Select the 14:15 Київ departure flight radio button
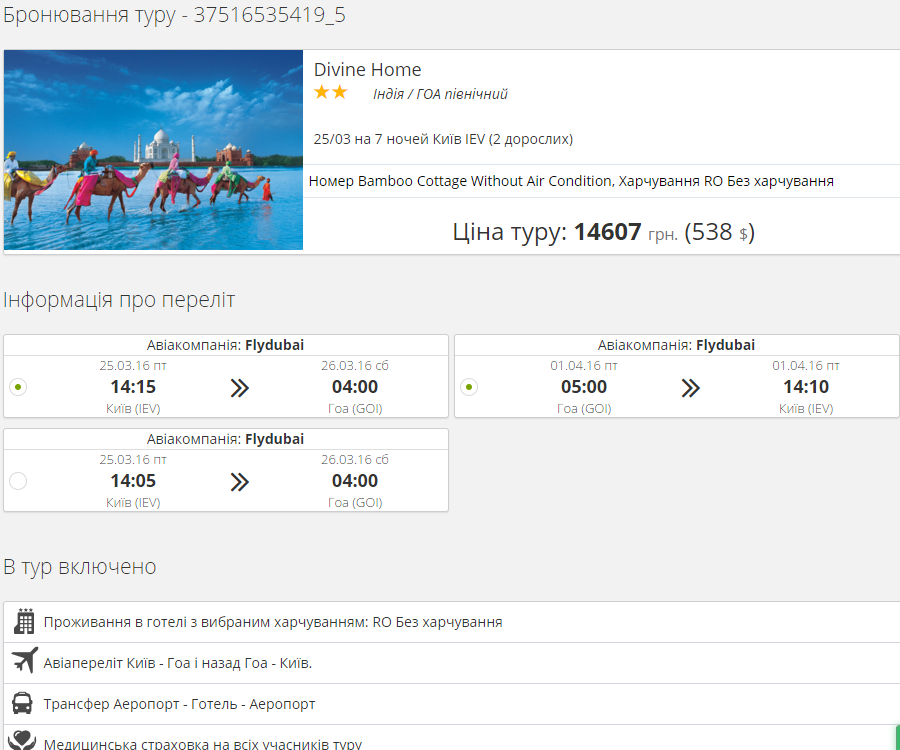The height and width of the screenshot is (750, 900). click(18, 387)
